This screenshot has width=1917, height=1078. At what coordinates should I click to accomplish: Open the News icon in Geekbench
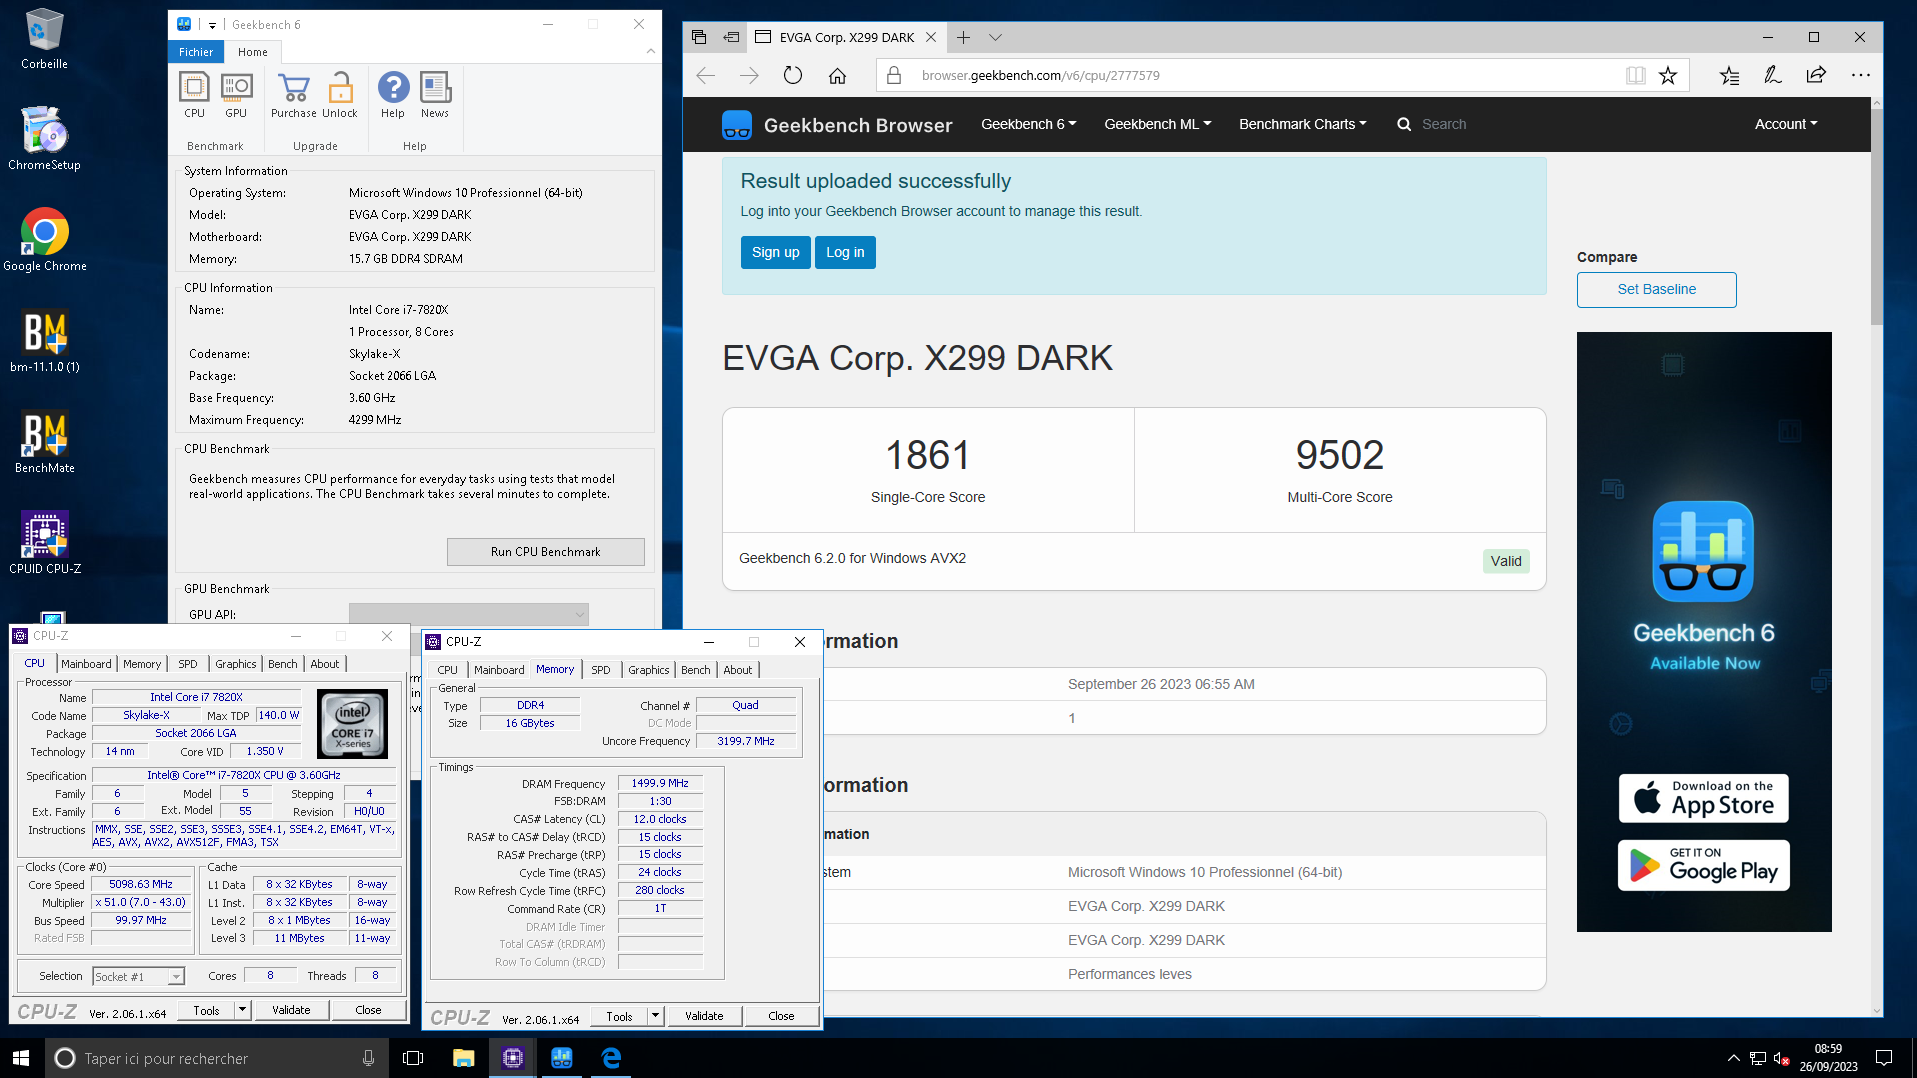(x=435, y=95)
